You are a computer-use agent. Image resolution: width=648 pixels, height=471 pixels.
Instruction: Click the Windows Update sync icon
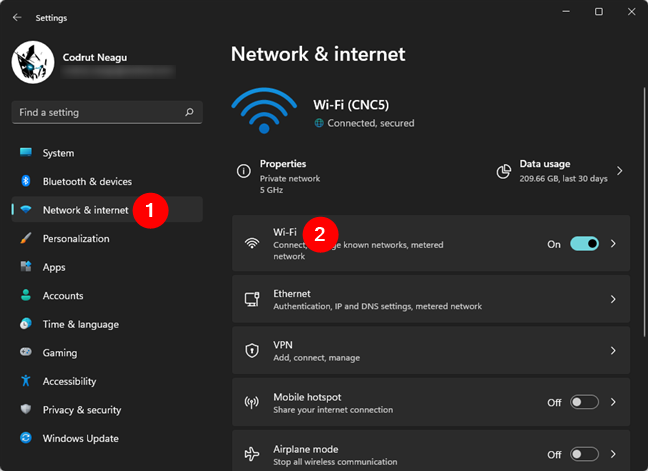click(26, 438)
